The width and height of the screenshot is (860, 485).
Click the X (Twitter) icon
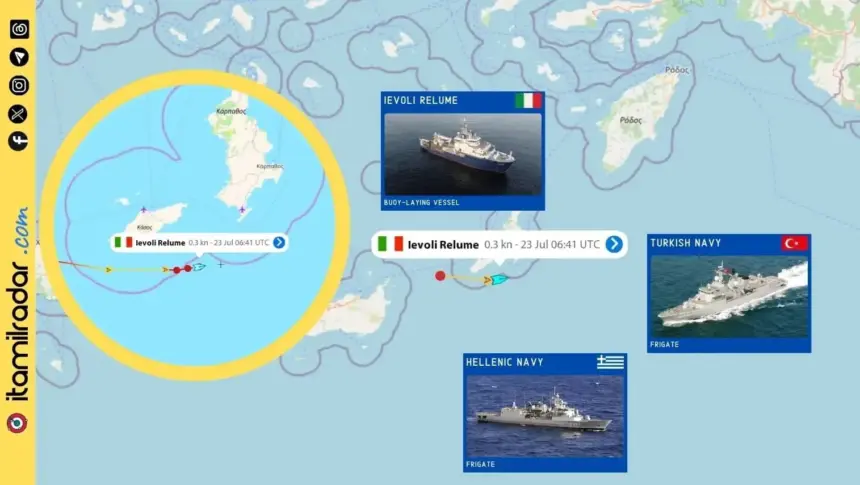coord(18,114)
